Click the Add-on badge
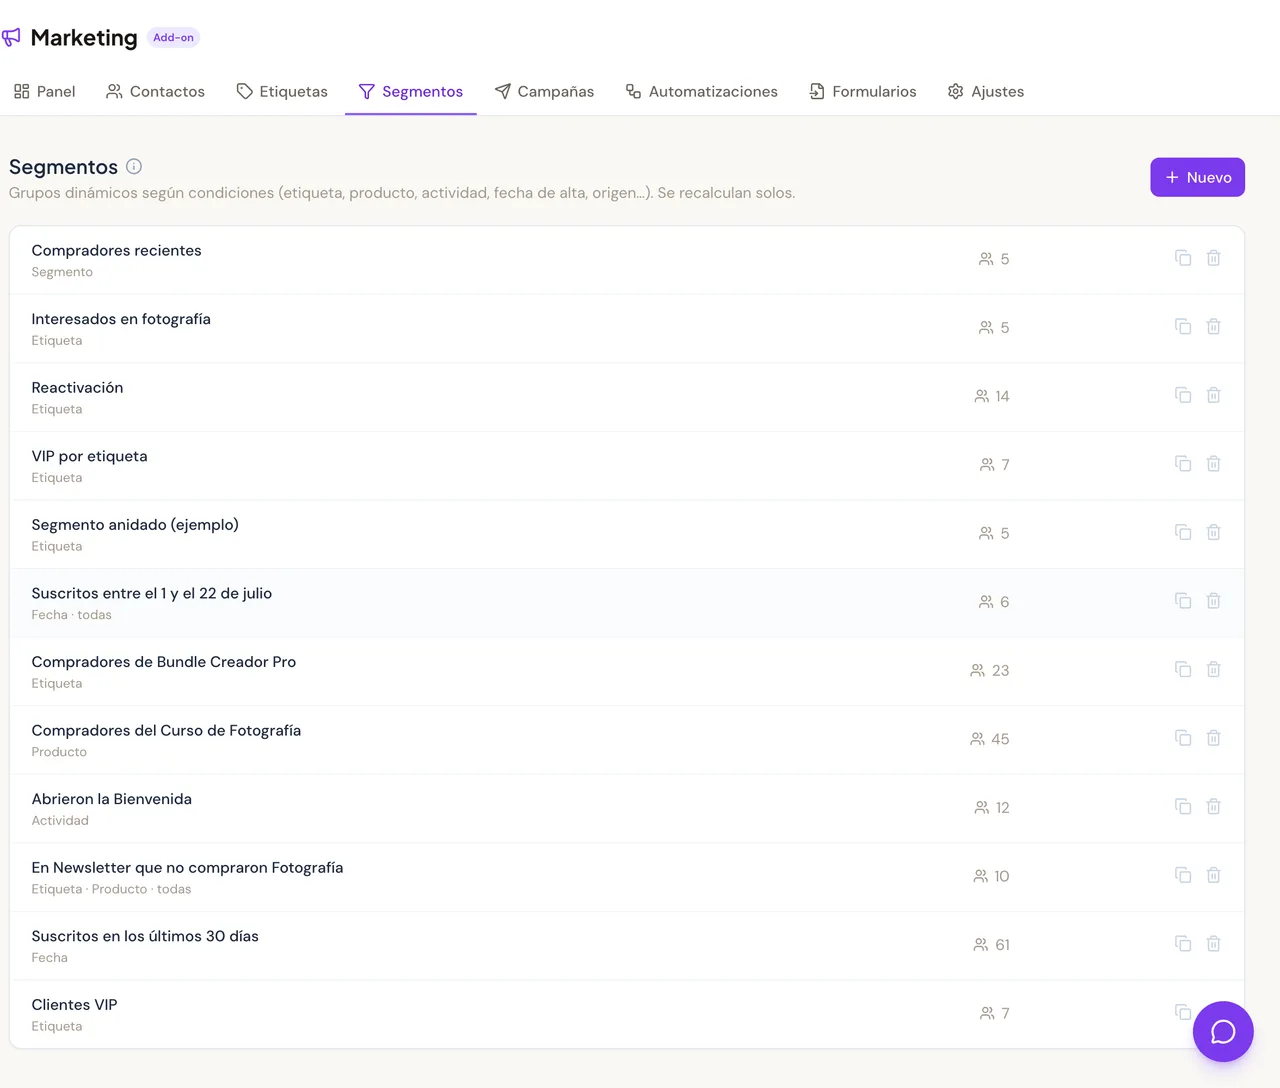 tap(173, 38)
